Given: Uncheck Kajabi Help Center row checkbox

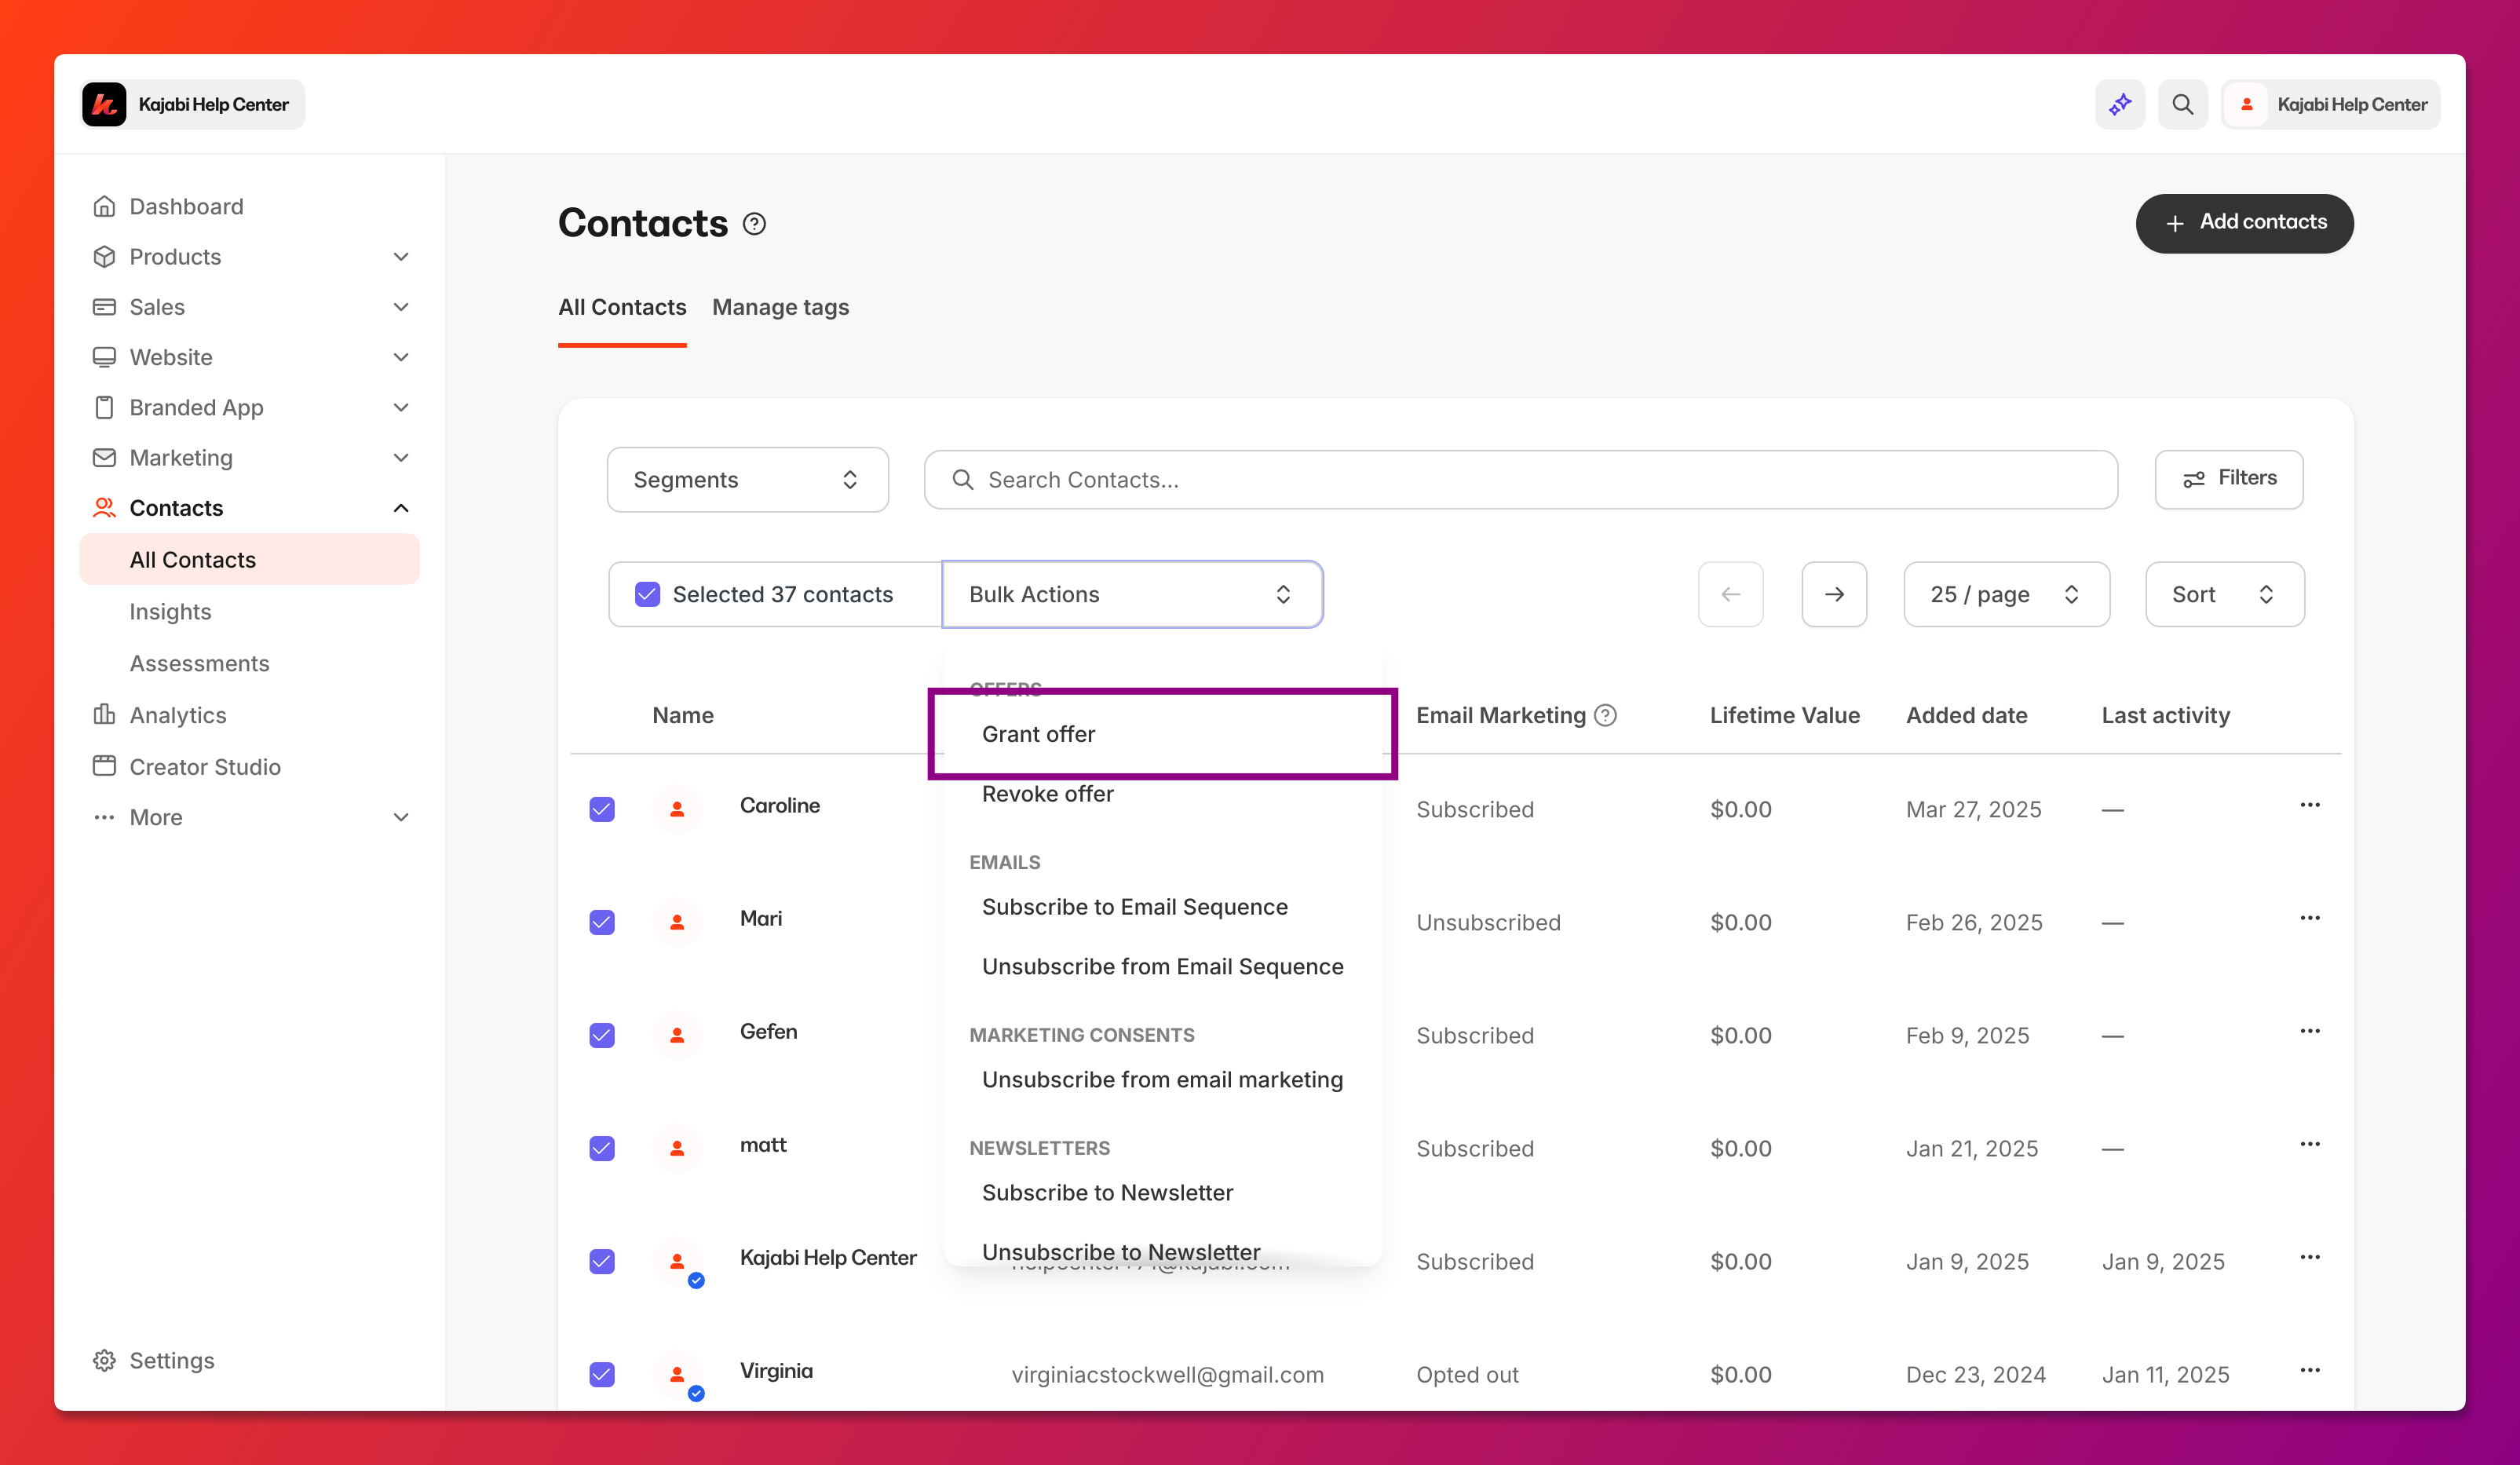Looking at the screenshot, I should point(602,1261).
